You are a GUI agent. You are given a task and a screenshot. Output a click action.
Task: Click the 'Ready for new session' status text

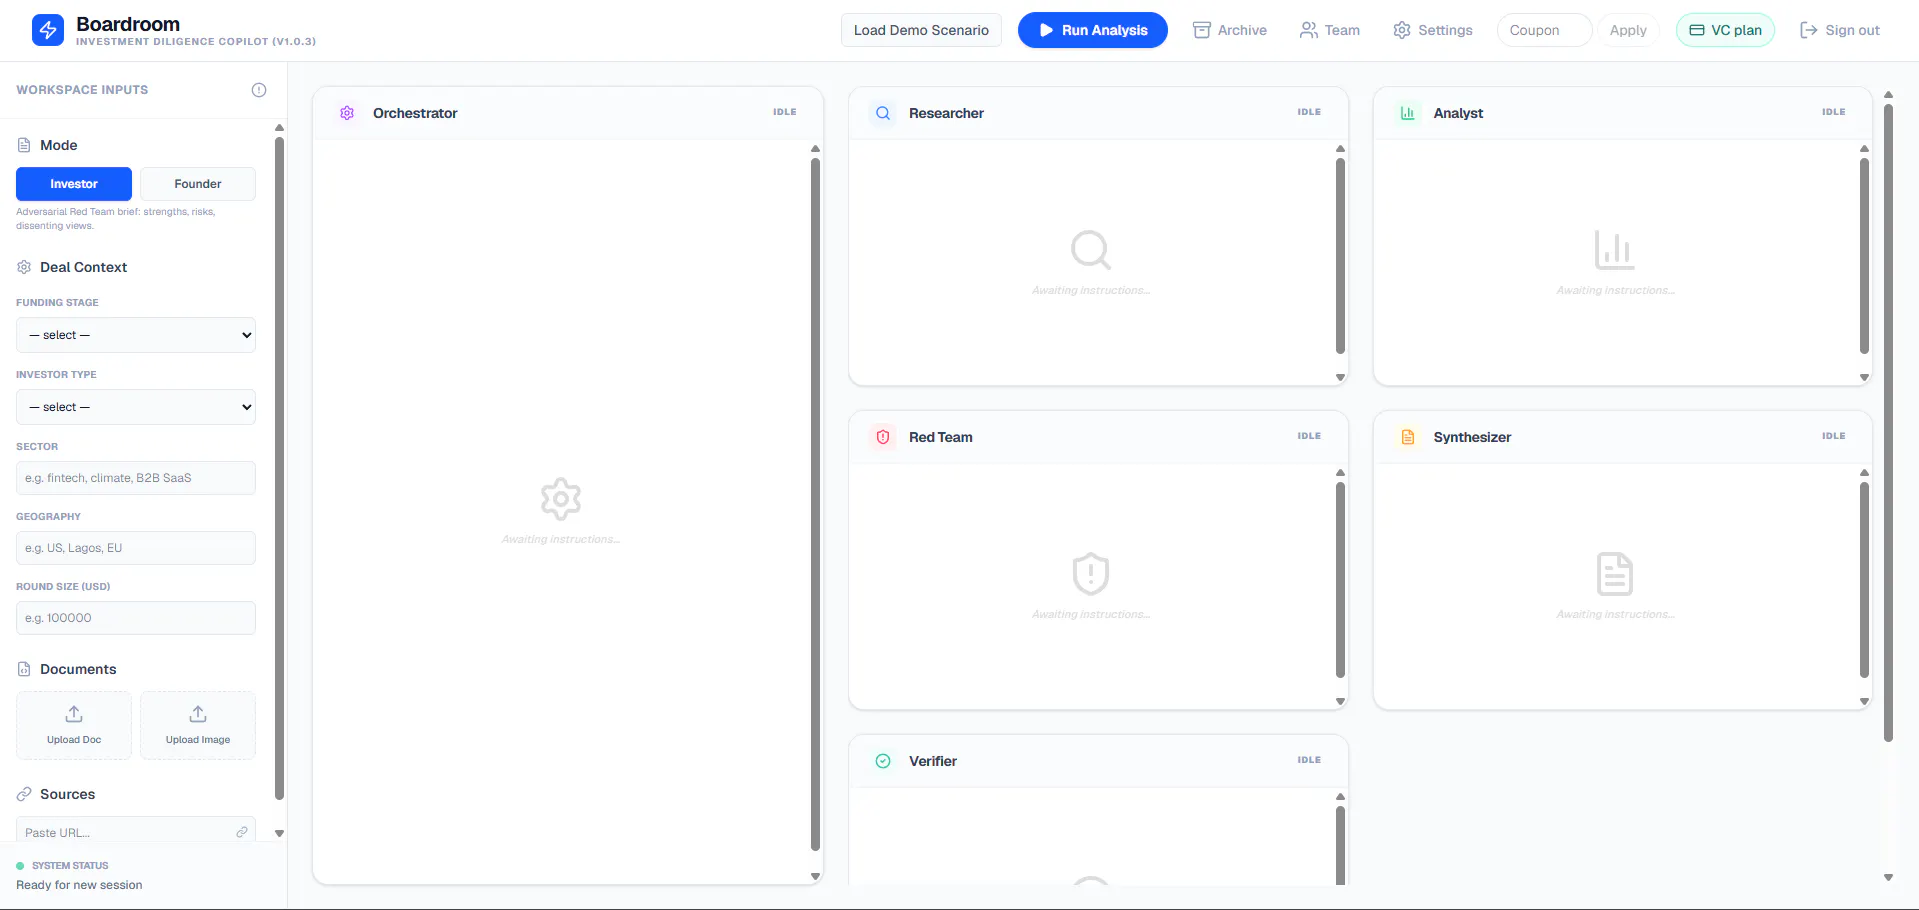tap(79, 885)
